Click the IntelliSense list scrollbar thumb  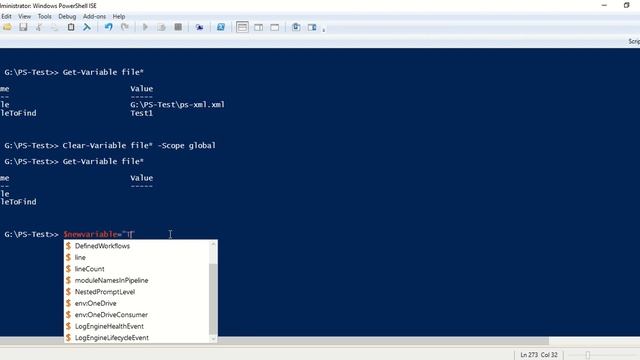point(213,300)
